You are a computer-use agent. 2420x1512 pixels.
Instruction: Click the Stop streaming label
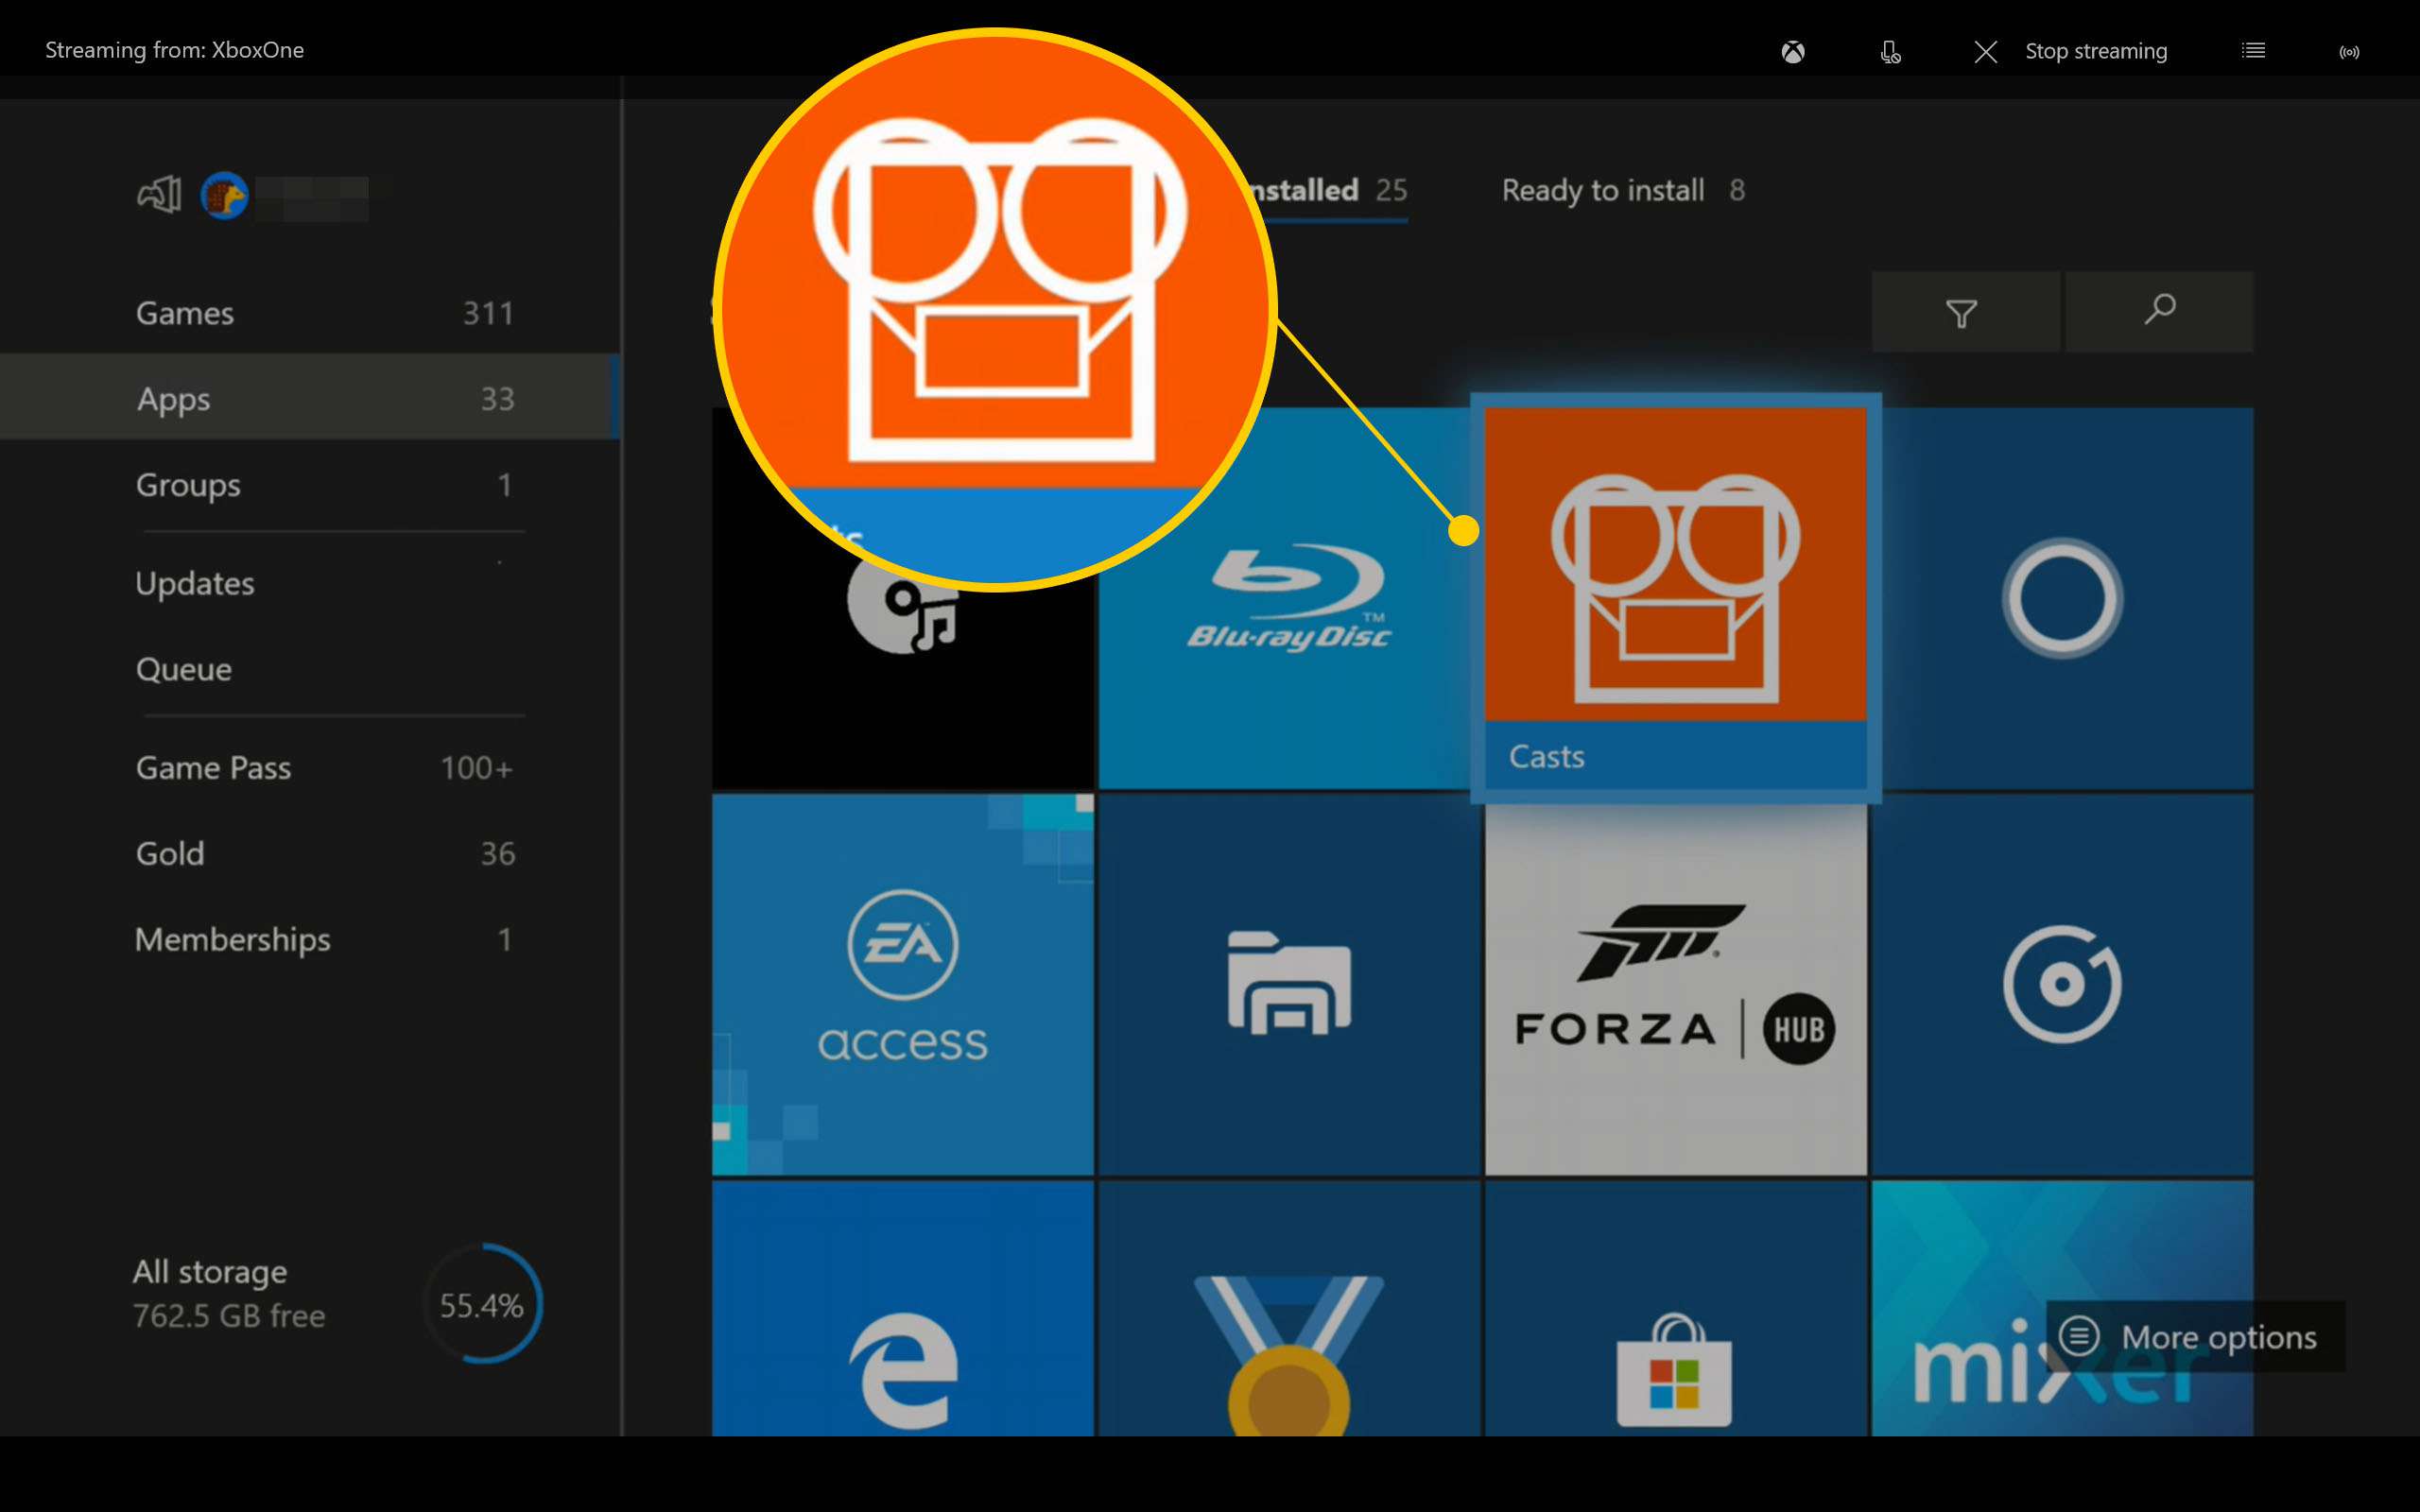pyautogui.click(x=2096, y=51)
